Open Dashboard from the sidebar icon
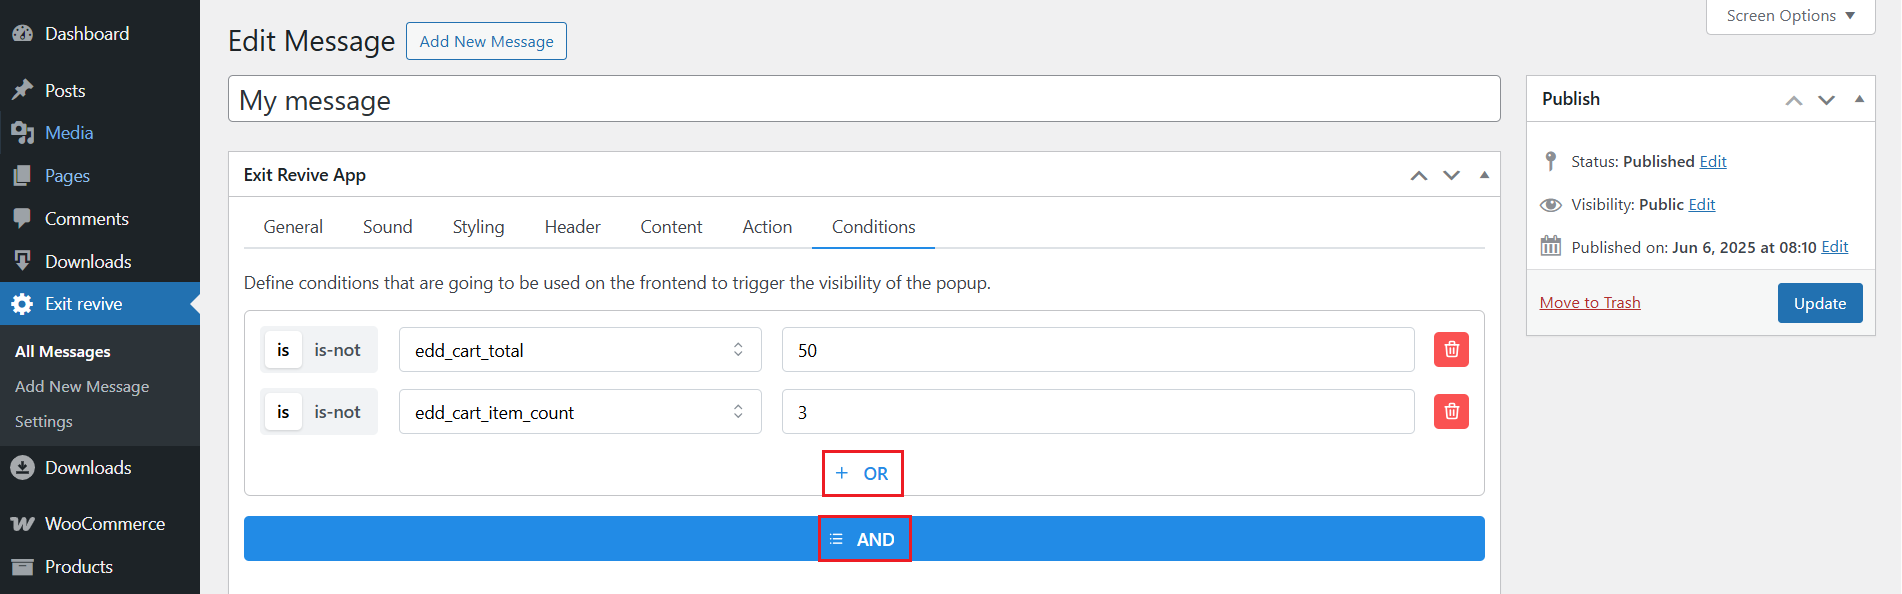Viewport: 1902px width, 594px height. 22,34
